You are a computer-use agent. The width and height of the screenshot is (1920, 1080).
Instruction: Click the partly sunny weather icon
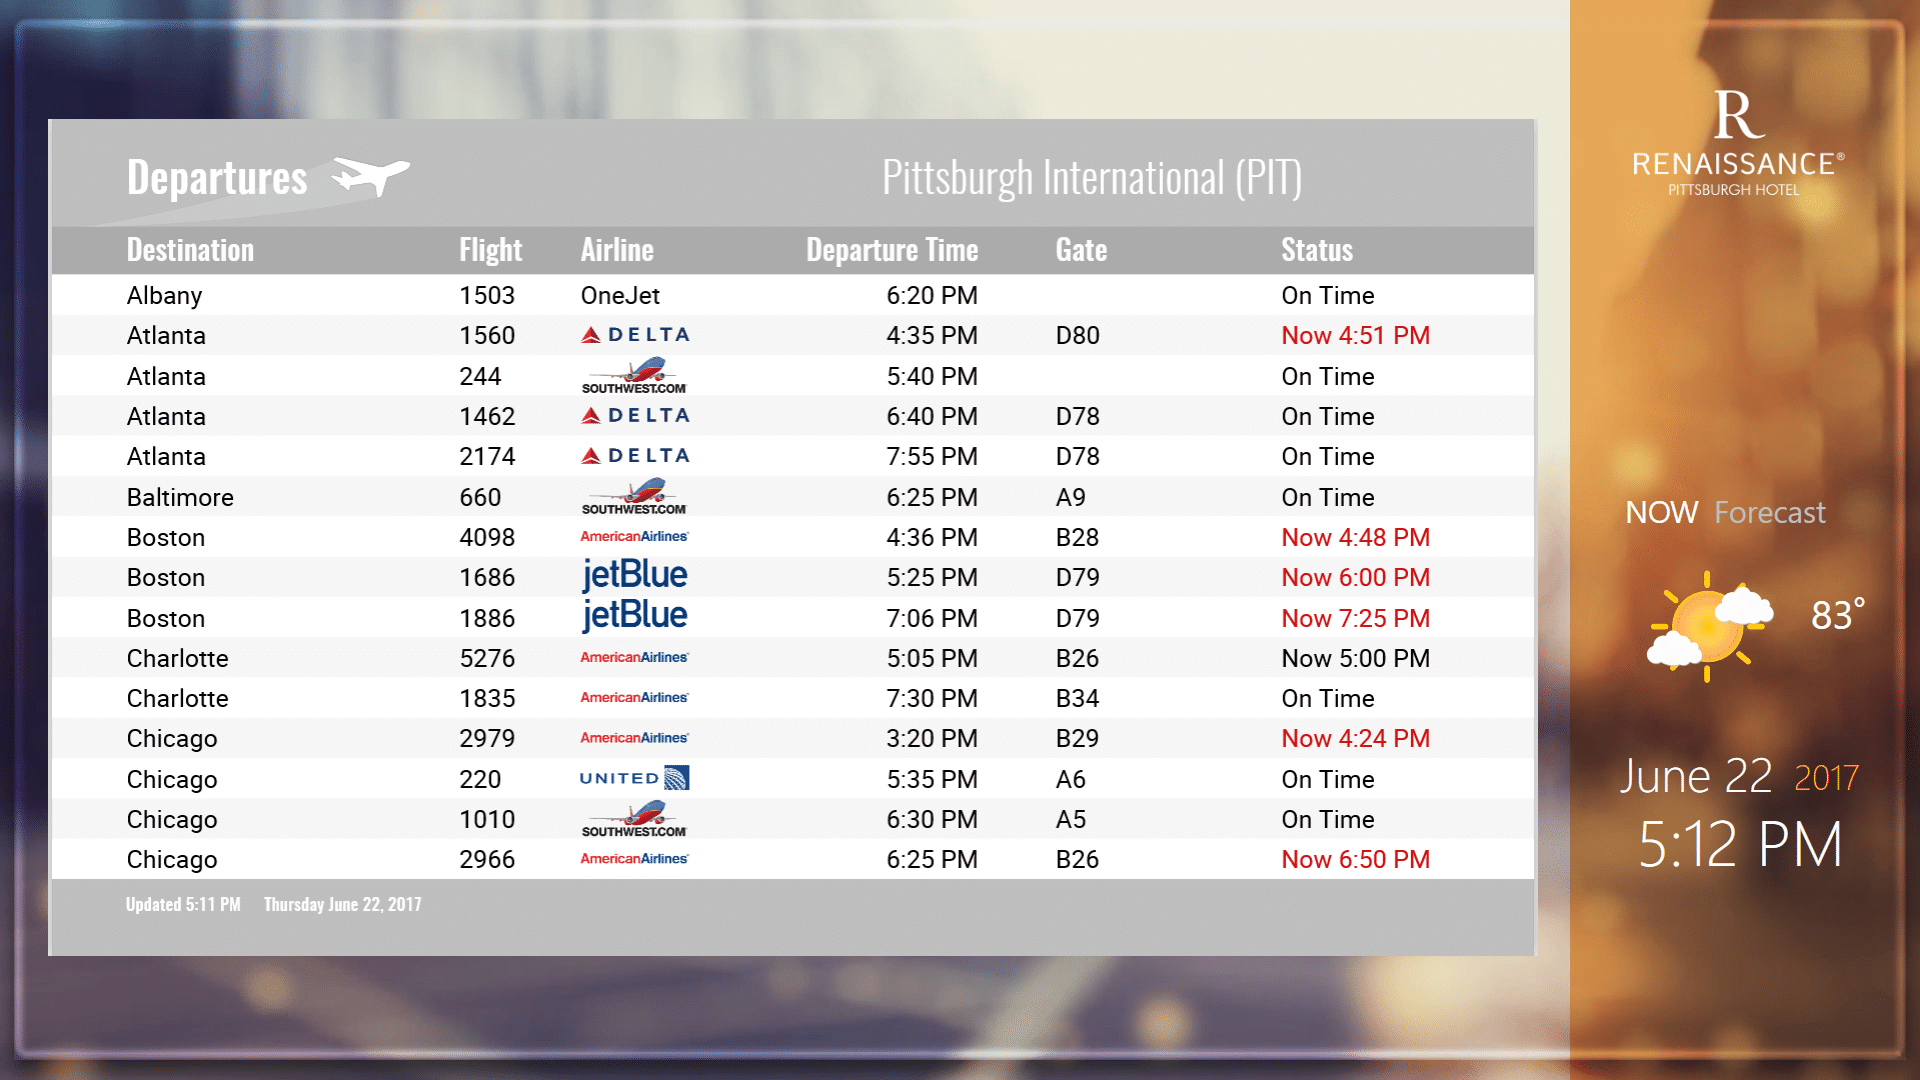[x=1709, y=626]
